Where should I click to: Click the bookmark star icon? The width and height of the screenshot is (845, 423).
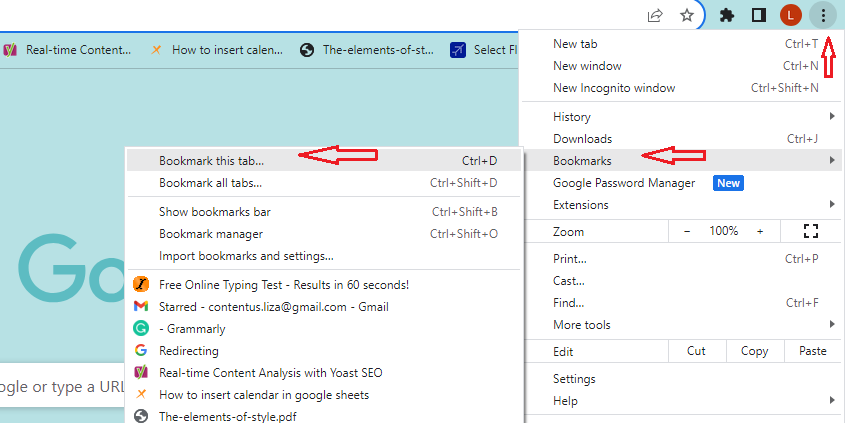tap(687, 15)
